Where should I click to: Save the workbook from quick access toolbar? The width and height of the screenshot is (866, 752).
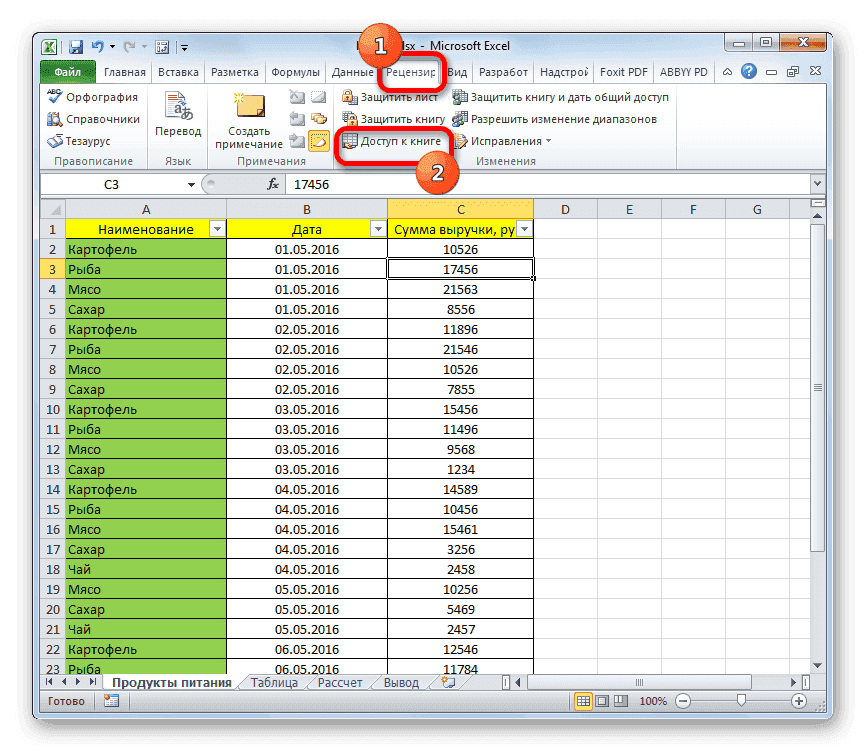coord(75,46)
